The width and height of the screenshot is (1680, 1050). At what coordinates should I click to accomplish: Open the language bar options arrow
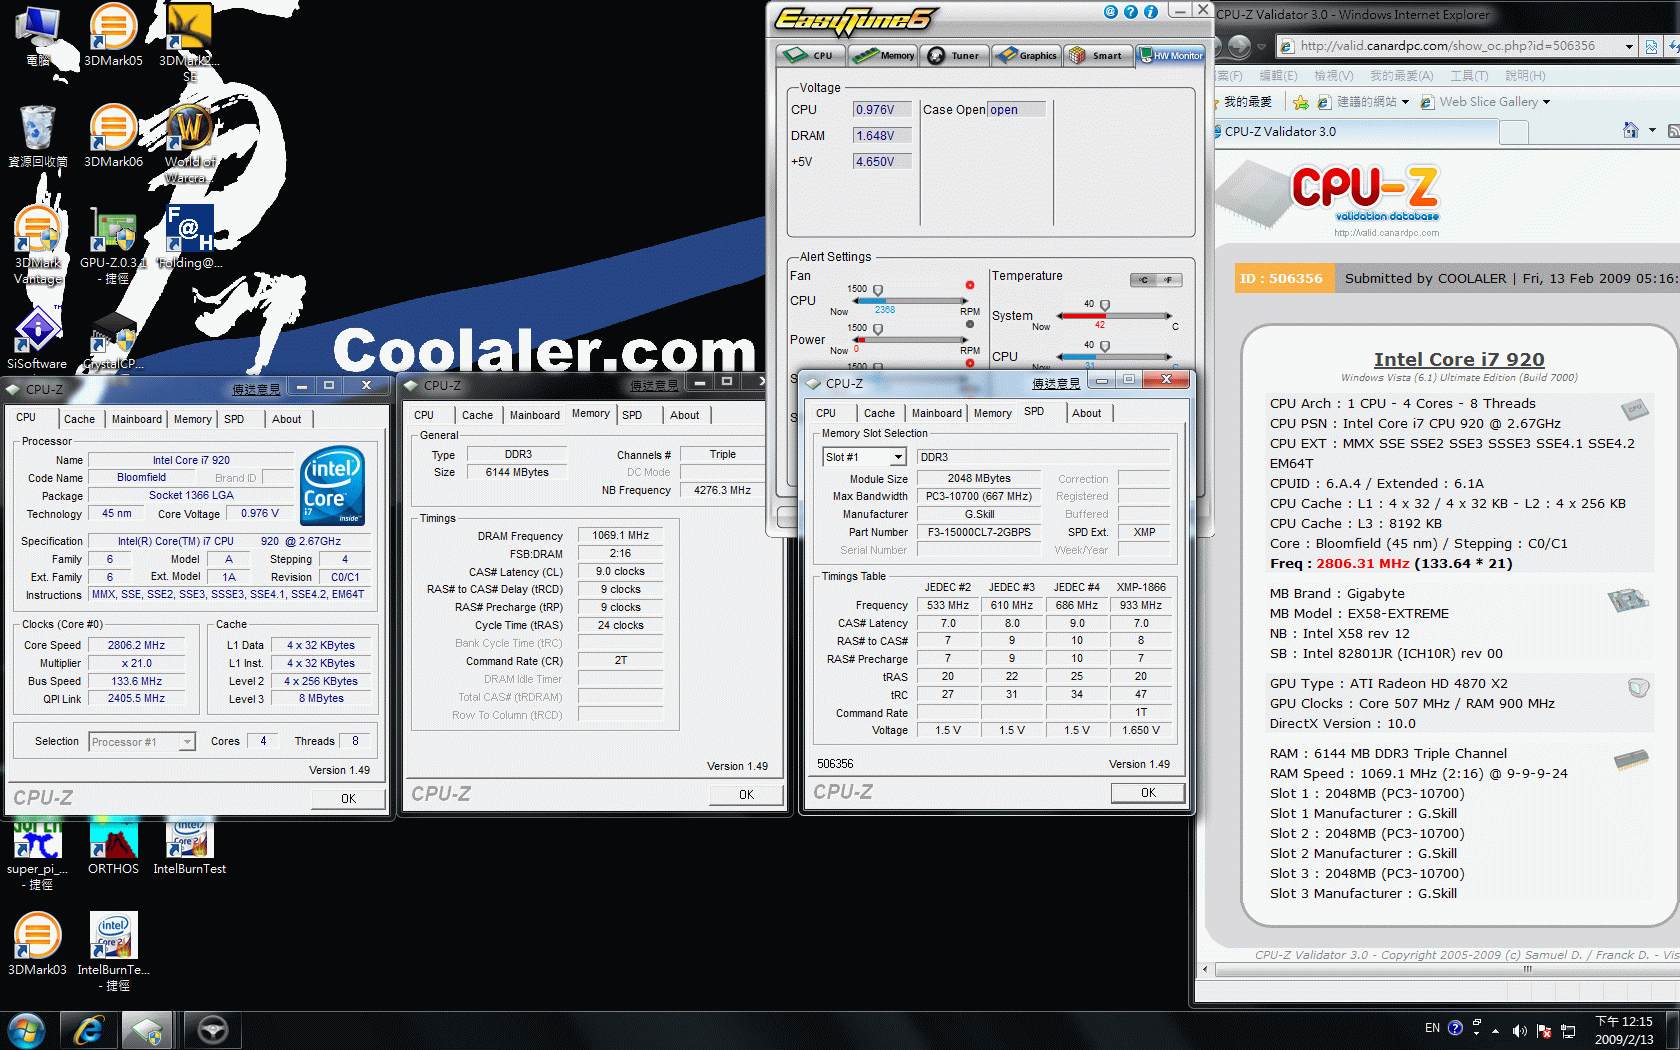pos(1476,1033)
